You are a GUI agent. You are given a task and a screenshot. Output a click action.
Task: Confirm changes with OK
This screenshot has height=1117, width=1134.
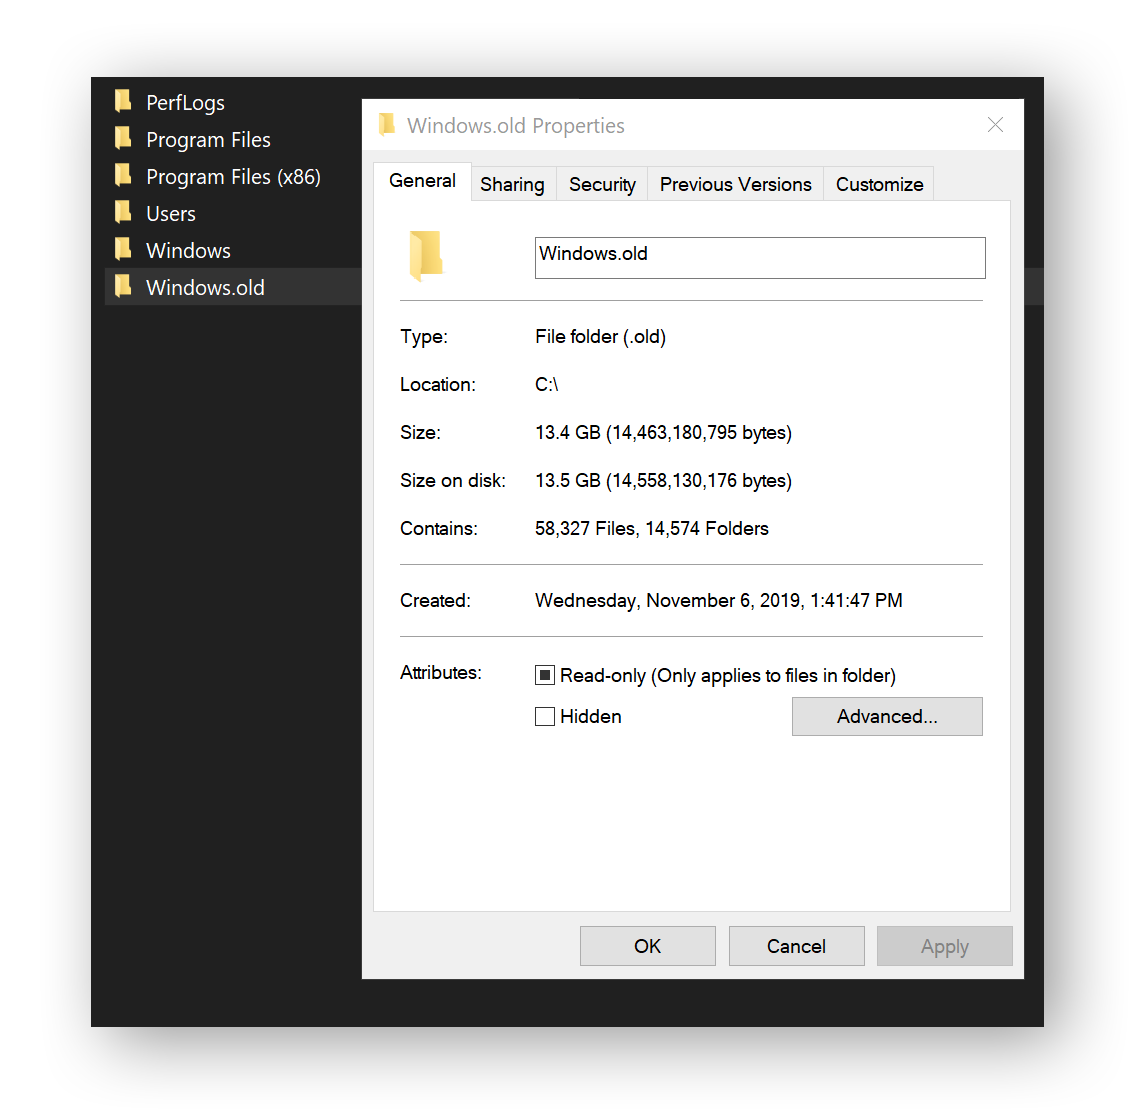tap(647, 946)
